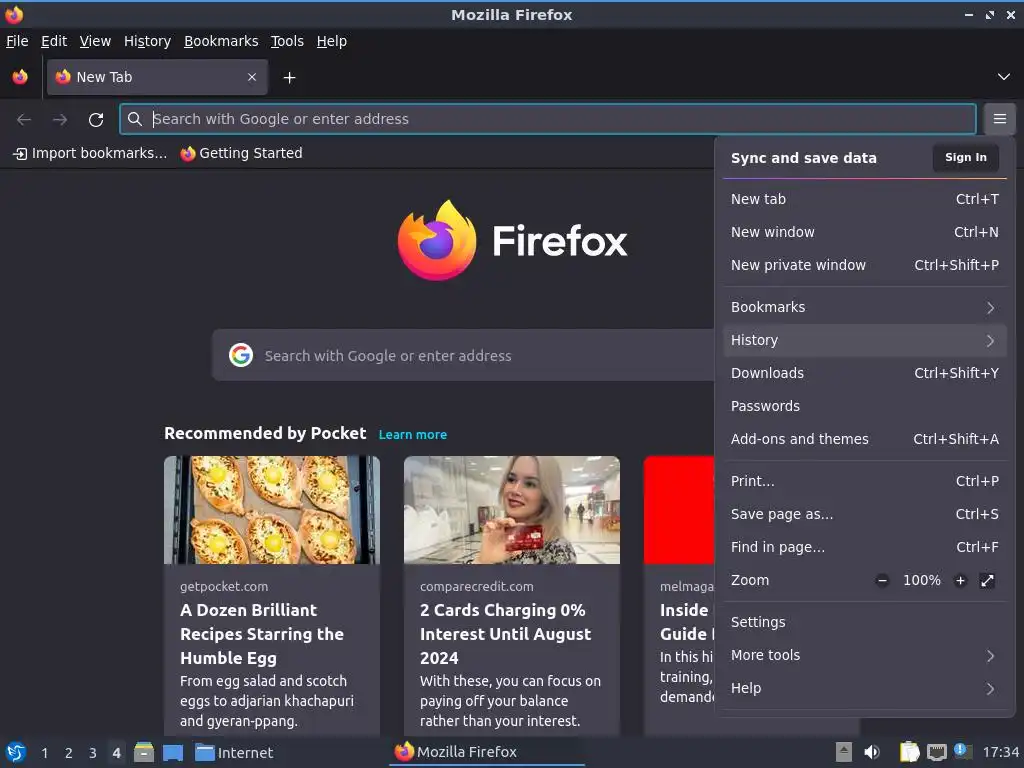Expand the Bookmarks submenu
The width and height of the screenshot is (1024, 768).
coord(865,307)
